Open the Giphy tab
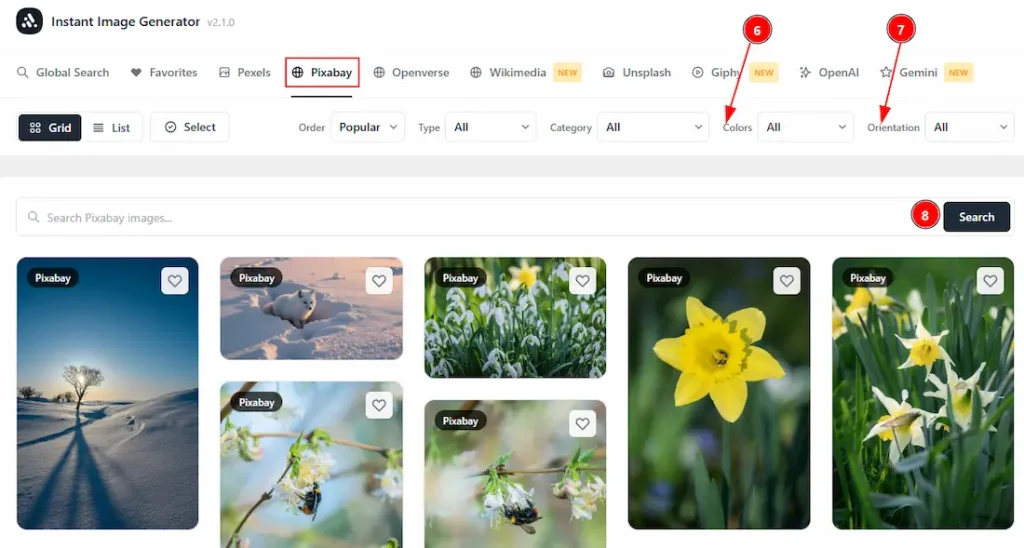This screenshot has width=1024, height=548. [716, 73]
